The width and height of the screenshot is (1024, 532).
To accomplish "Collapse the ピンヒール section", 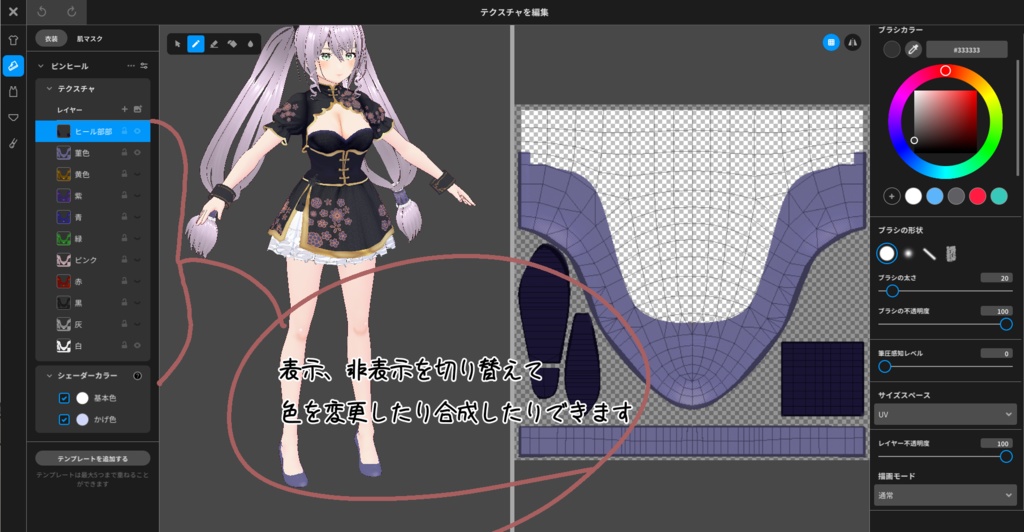I will pyautogui.click(x=41, y=66).
